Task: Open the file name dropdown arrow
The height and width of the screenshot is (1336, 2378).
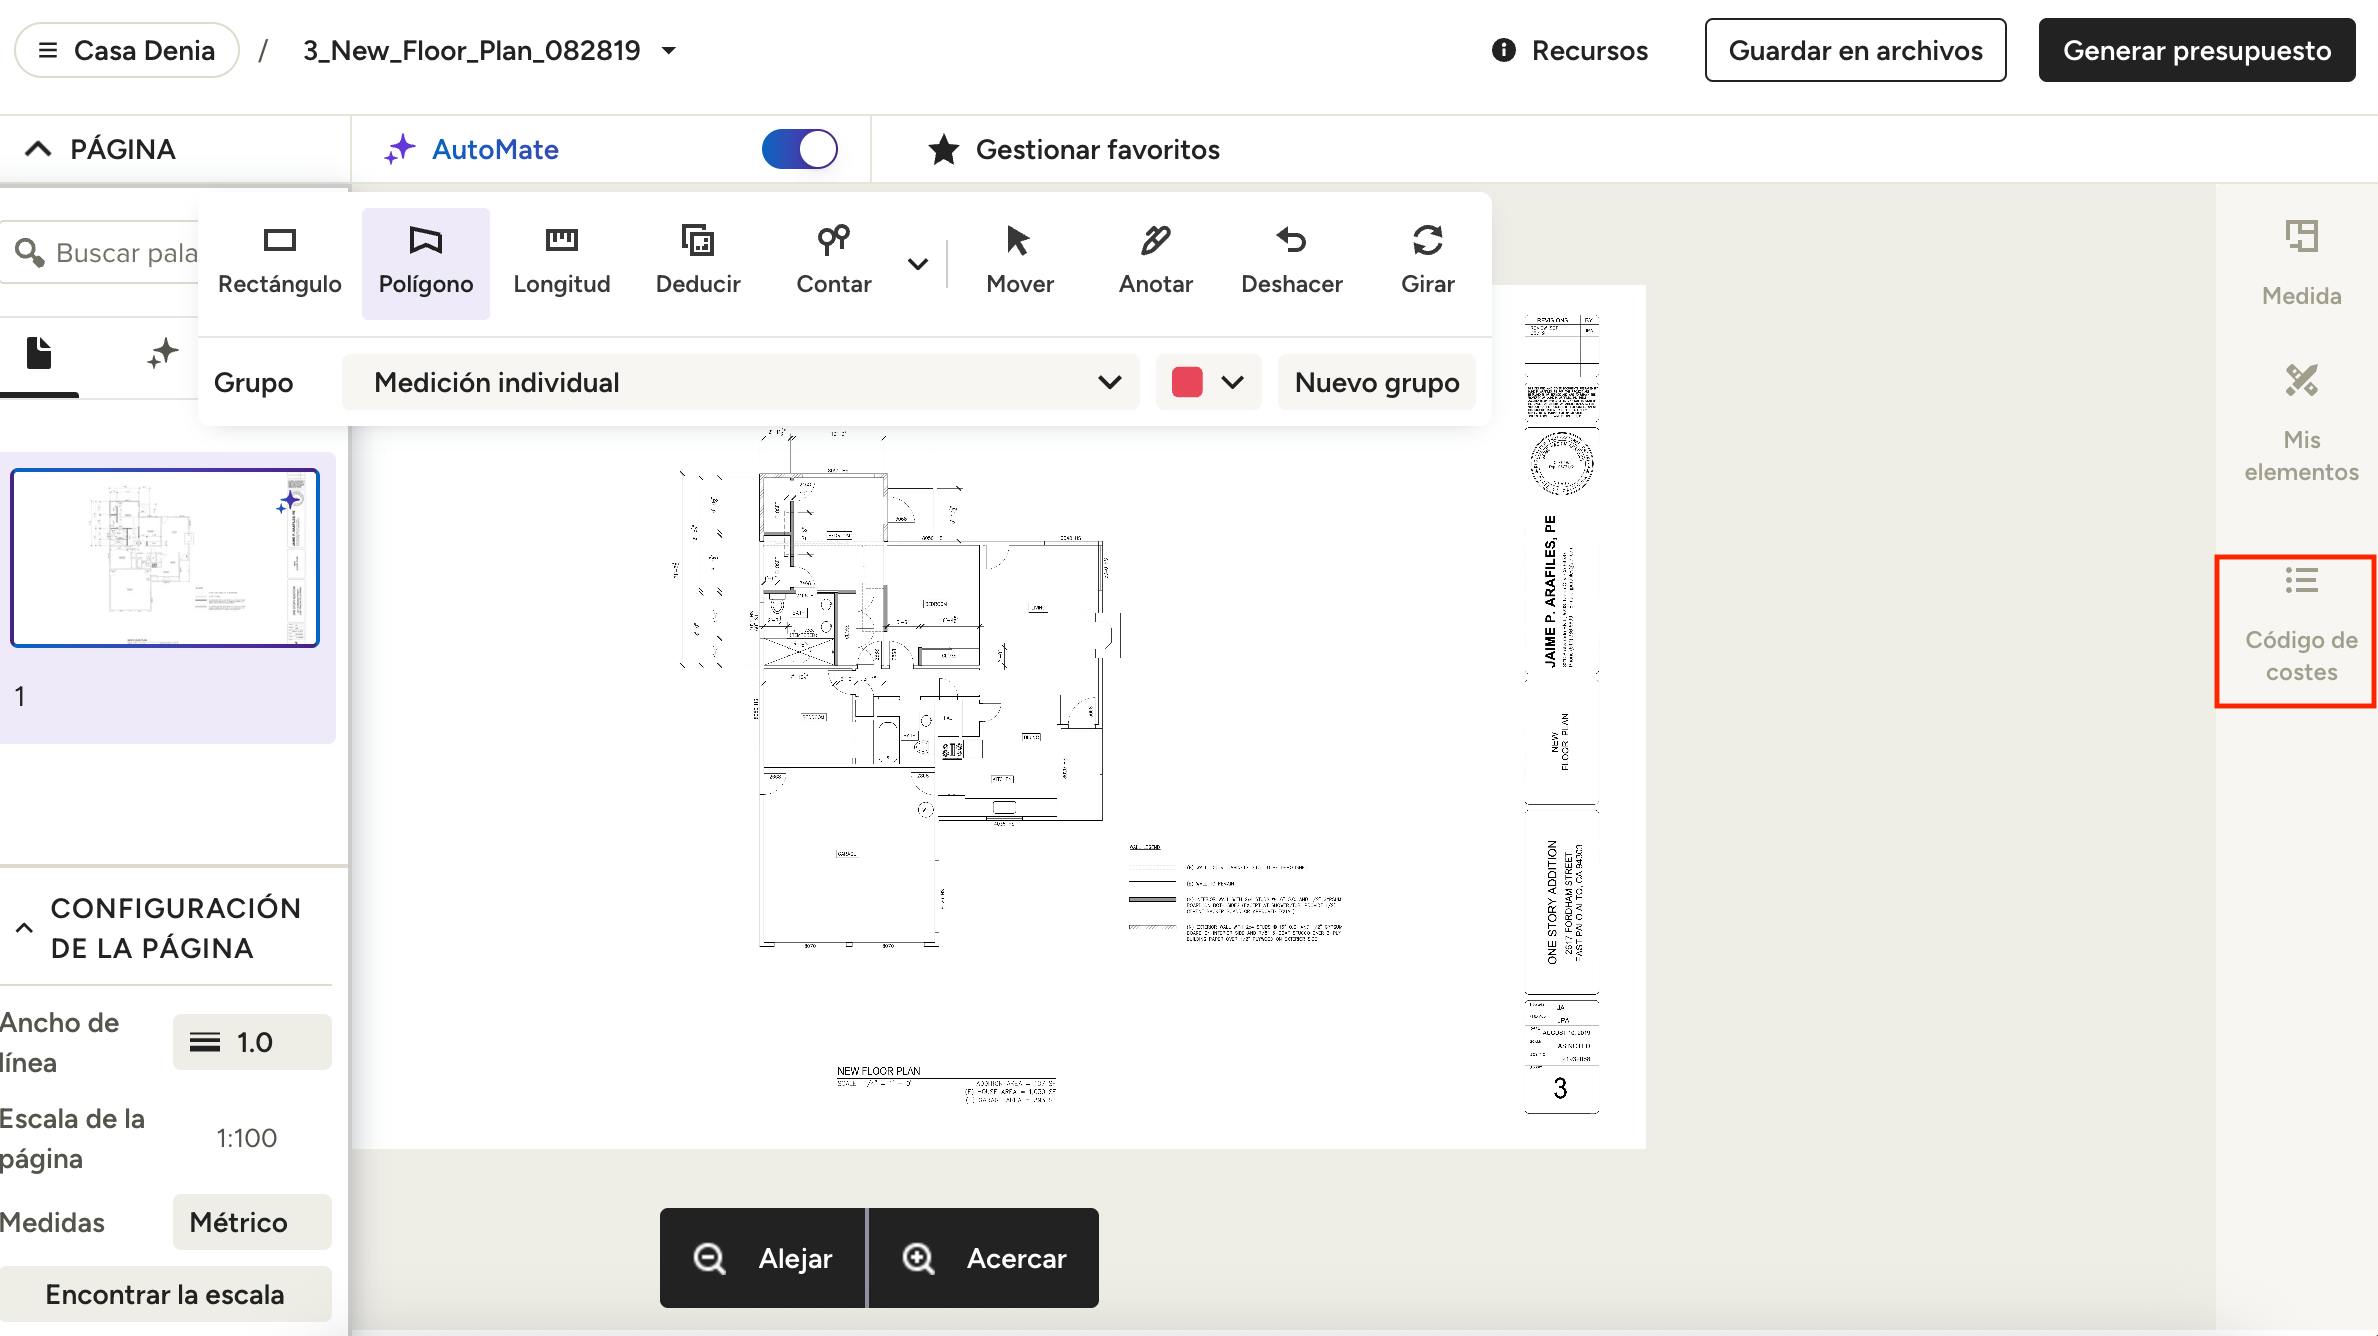Action: [669, 50]
